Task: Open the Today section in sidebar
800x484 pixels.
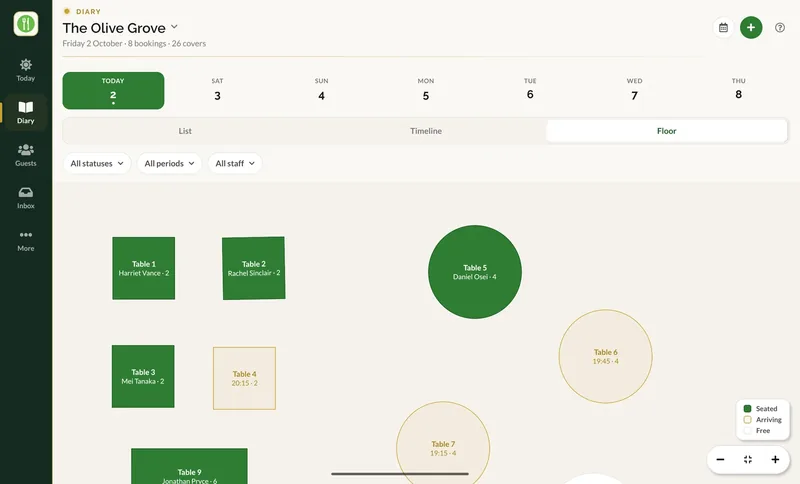Action: coord(26,70)
